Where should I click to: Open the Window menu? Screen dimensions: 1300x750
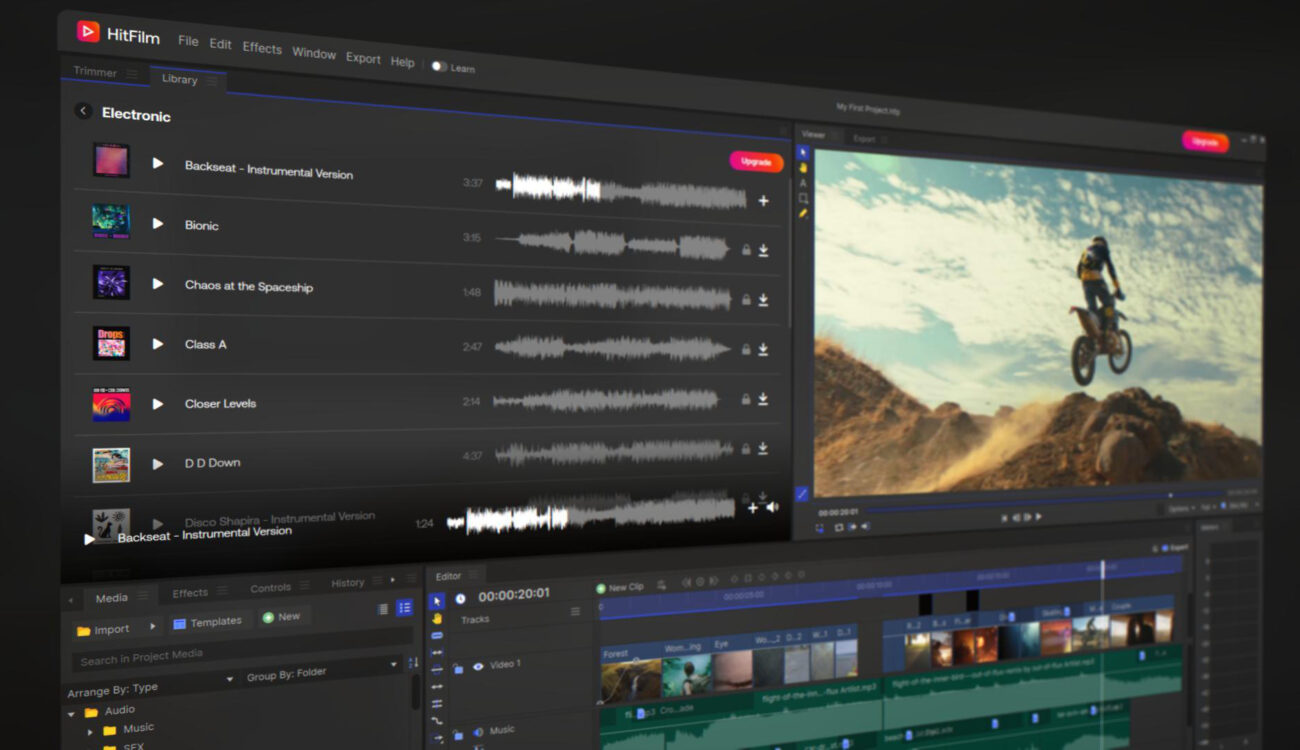(x=314, y=53)
